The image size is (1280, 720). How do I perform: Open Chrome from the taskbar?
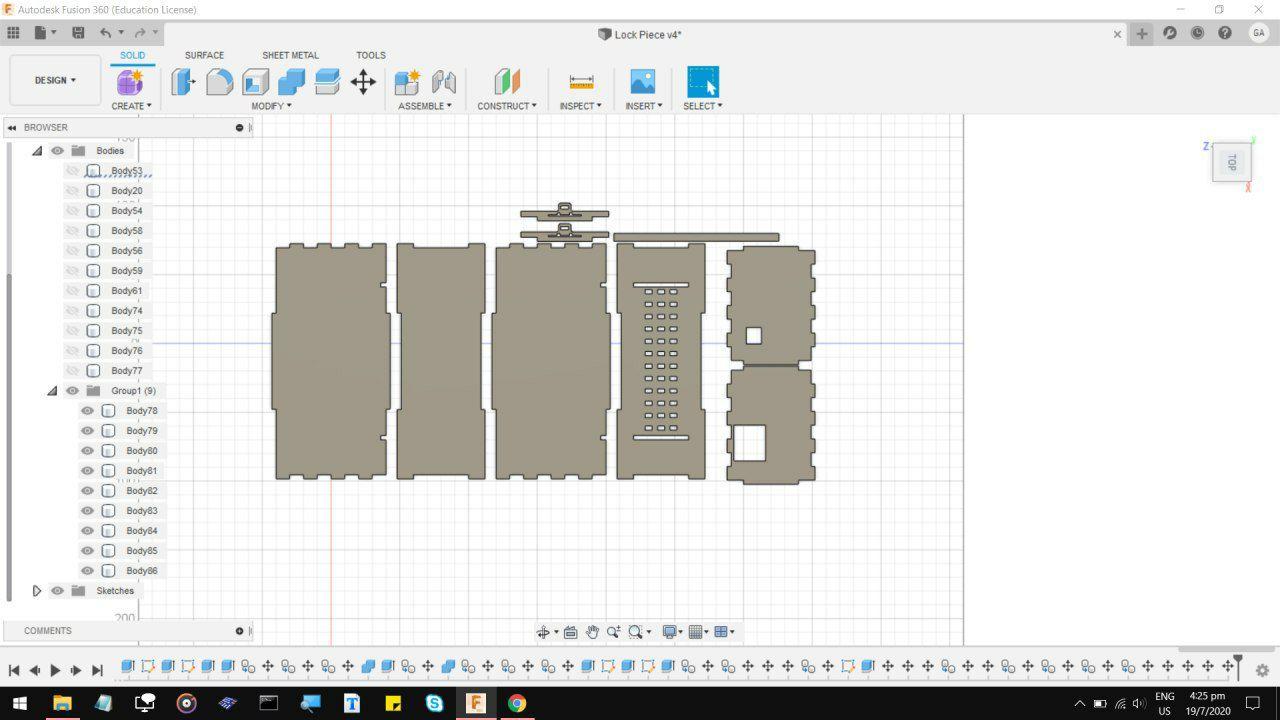[x=517, y=703]
